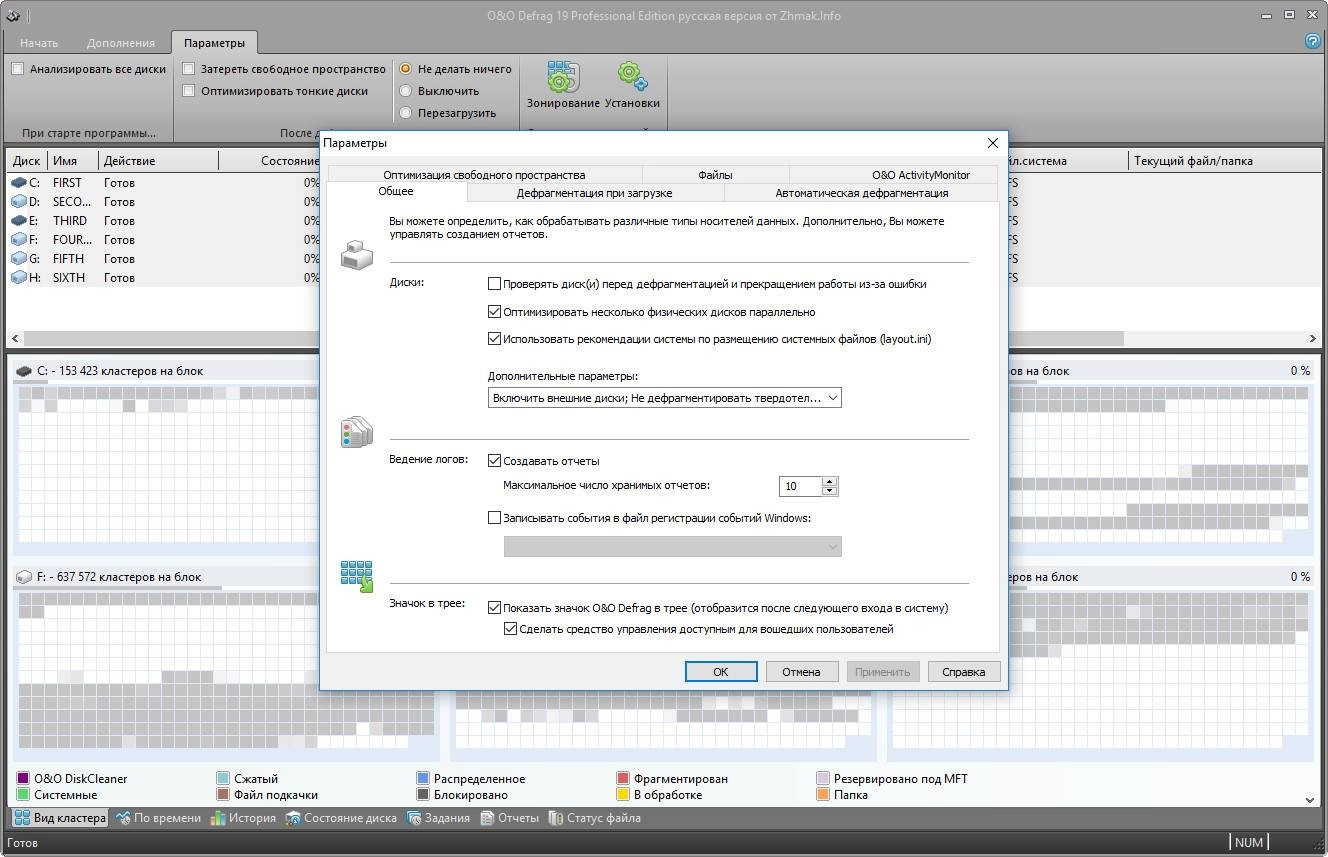This screenshot has width=1328, height=857.
Task: Open the История history view
Action: (243, 818)
